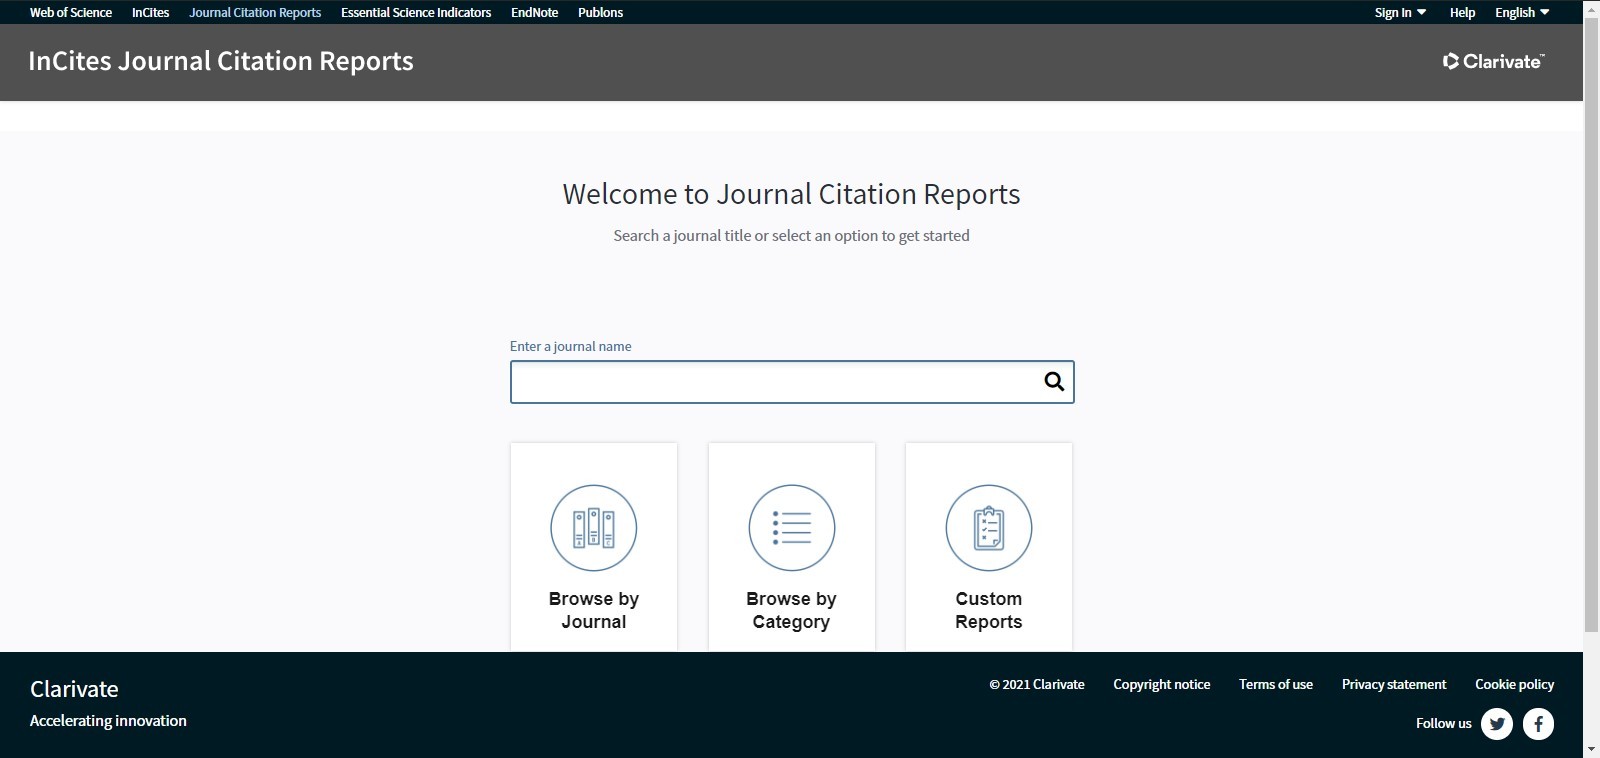
Task: Click the scrollbar down arrow
Action: point(1591,749)
